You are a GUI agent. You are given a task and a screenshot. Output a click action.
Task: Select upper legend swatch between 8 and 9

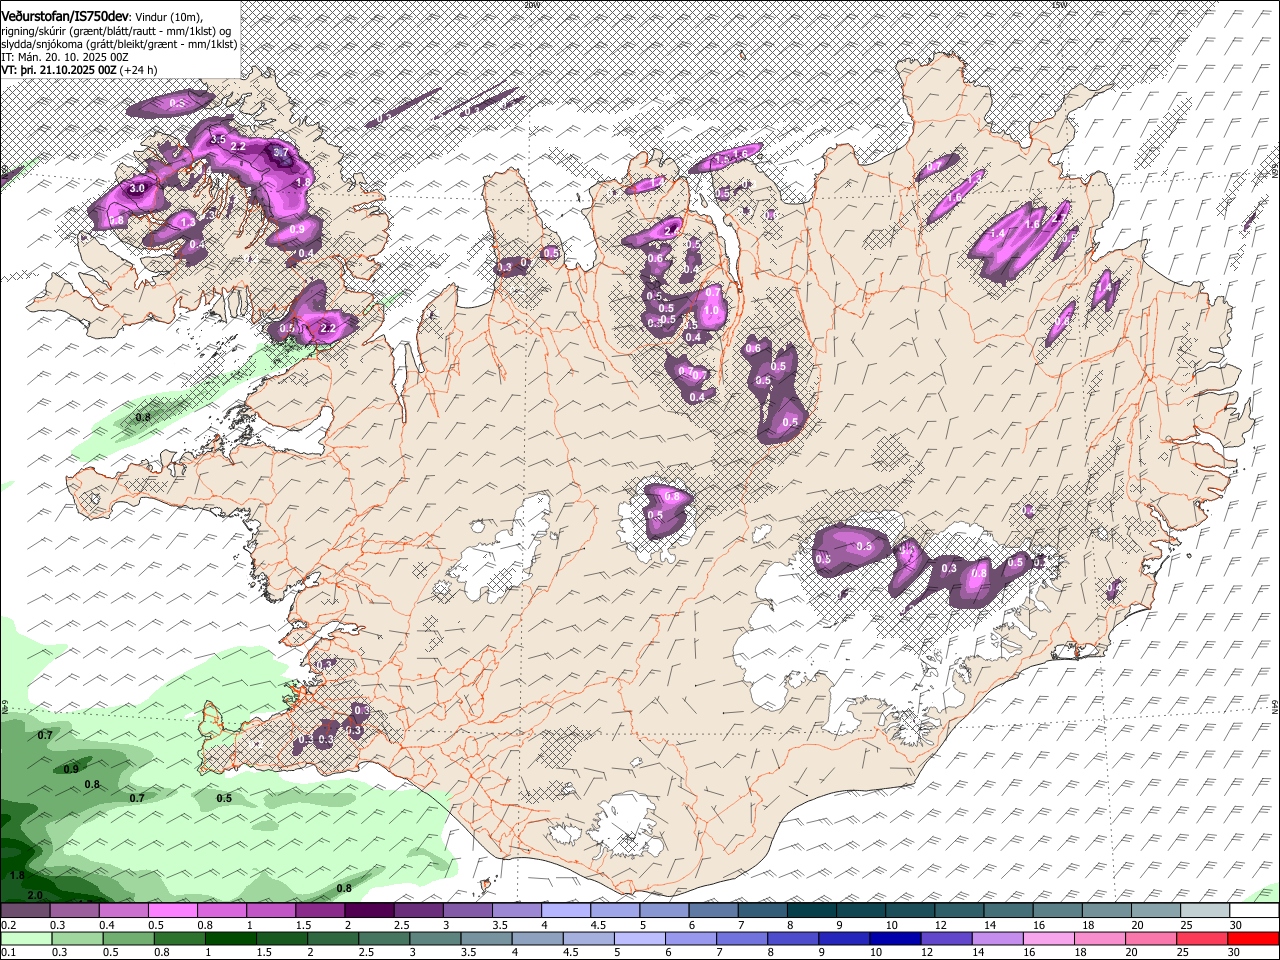point(812,910)
